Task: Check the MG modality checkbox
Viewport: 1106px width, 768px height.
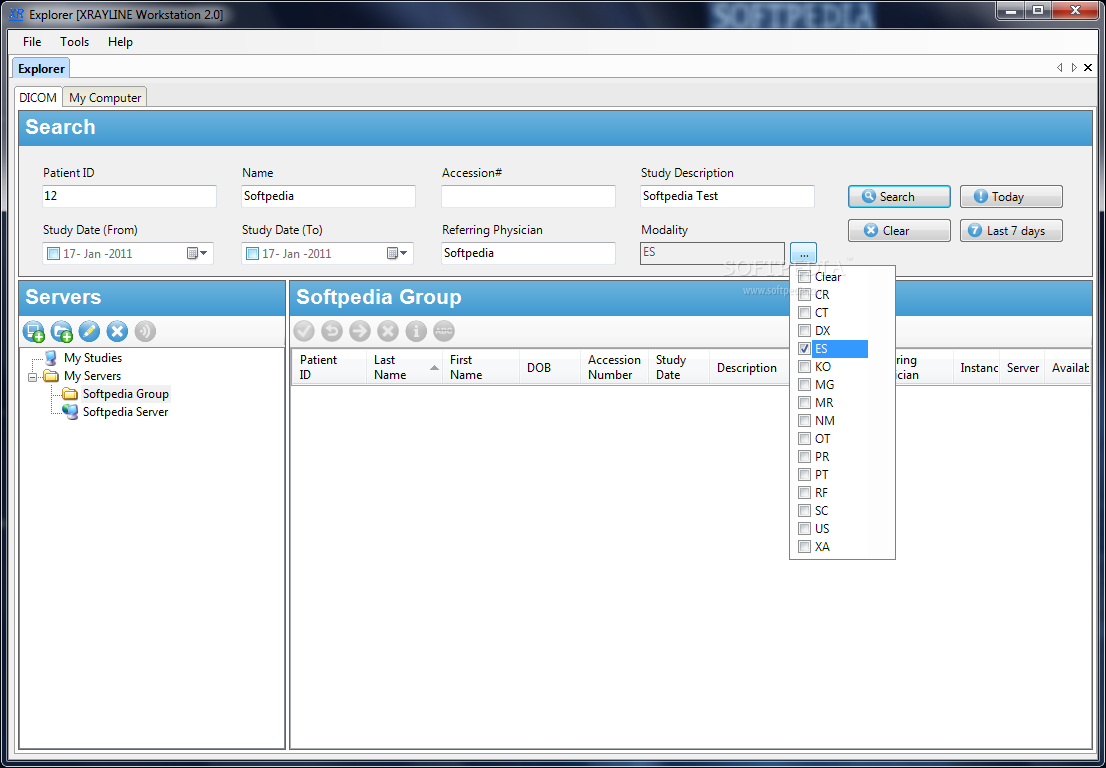Action: (x=804, y=384)
